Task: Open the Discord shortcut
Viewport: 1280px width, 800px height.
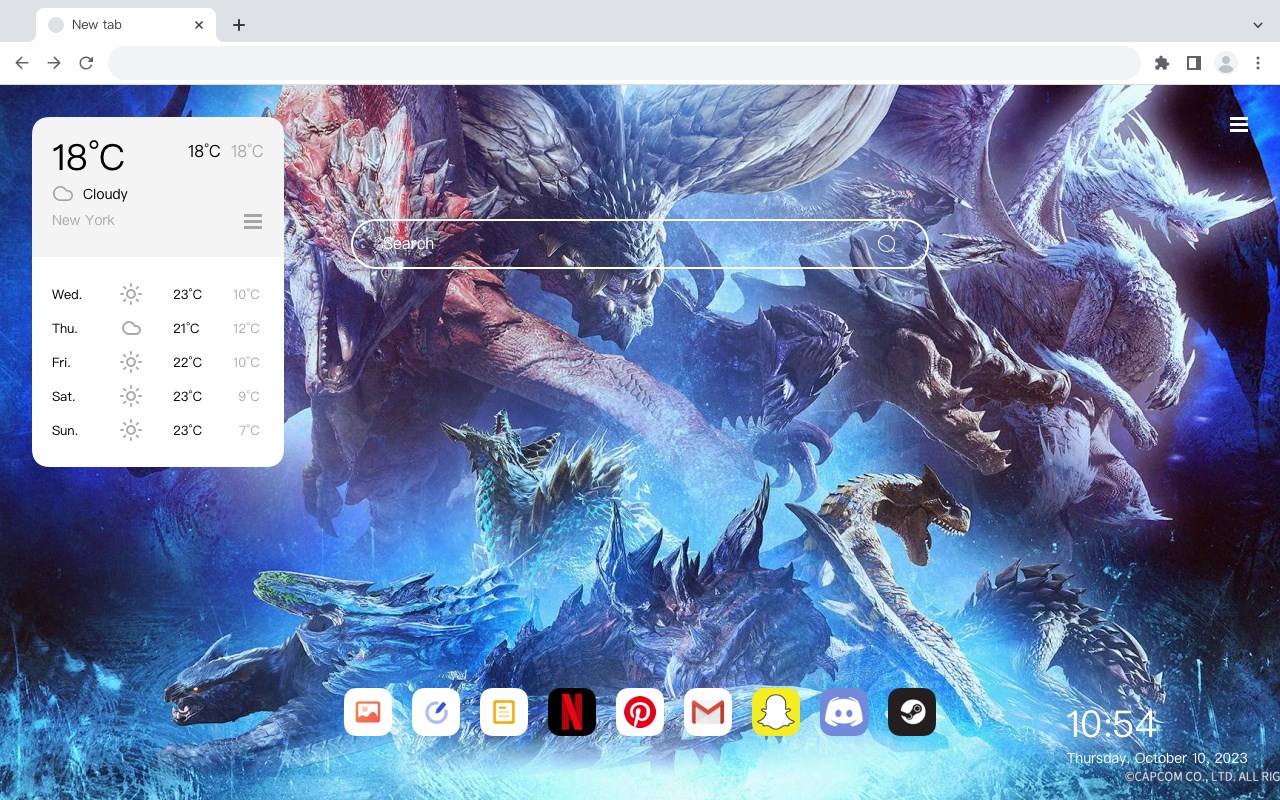Action: [844, 712]
